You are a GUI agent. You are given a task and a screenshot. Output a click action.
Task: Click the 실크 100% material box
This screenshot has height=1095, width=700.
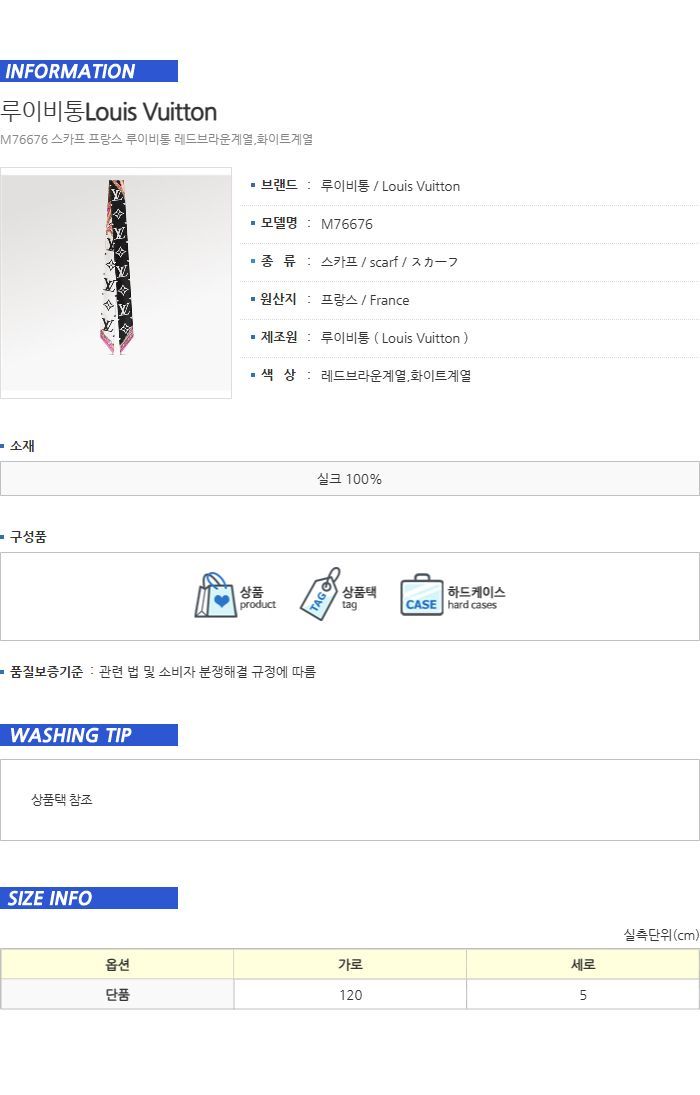350,479
